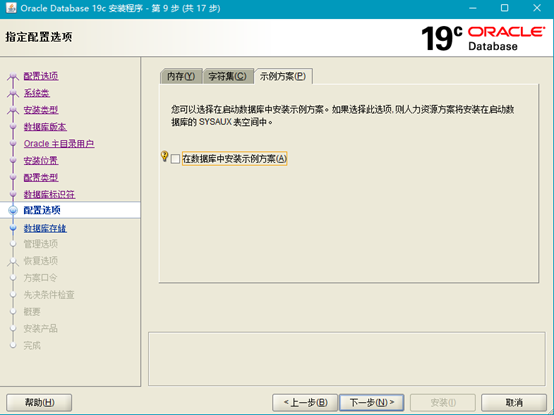Viewport: 554px width, 415px height.
Task: Maximize the installer window
Action: click(x=505, y=8)
